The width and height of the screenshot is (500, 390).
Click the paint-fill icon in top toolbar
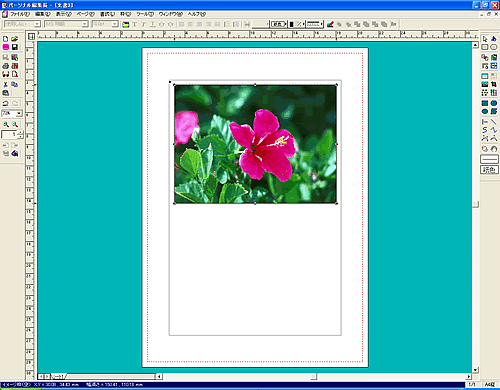pos(330,24)
